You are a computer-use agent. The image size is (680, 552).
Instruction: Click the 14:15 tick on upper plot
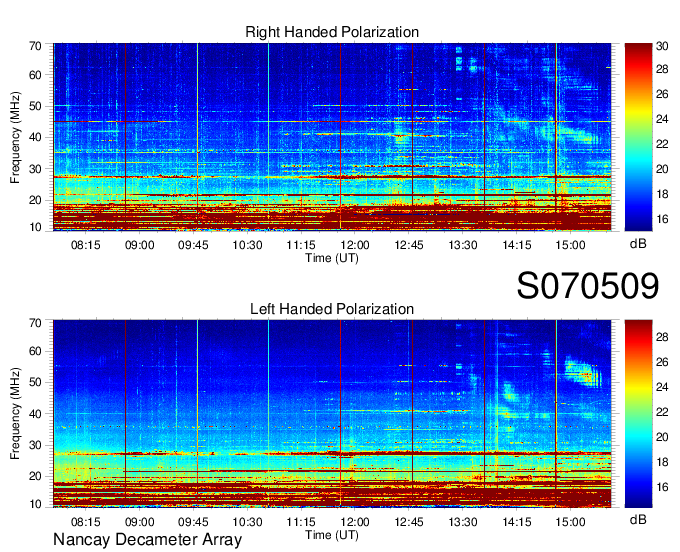517,245
